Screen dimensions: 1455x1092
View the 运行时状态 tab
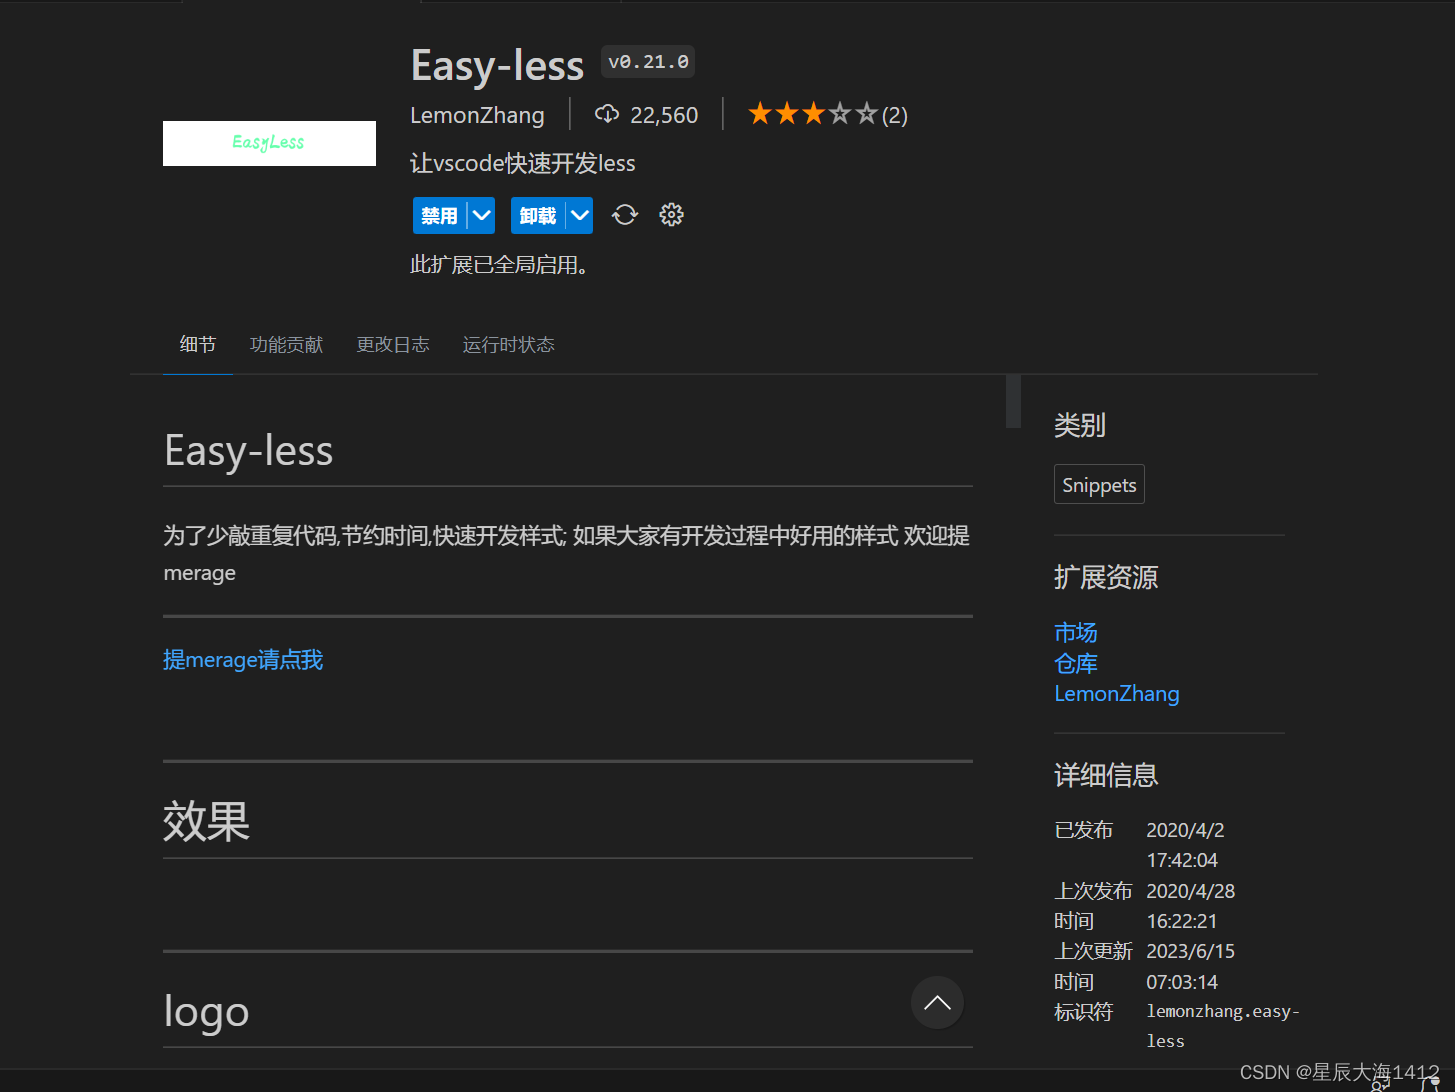pos(508,344)
